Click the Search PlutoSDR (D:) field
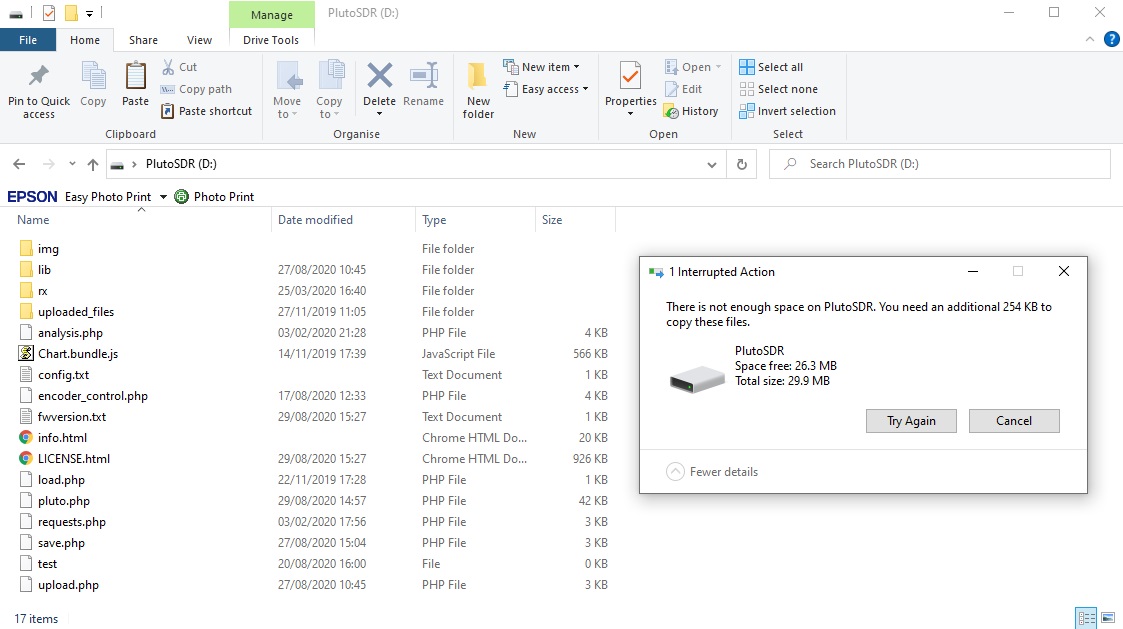Image resolution: width=1123 pixels, height=629 pixels. 940,164
